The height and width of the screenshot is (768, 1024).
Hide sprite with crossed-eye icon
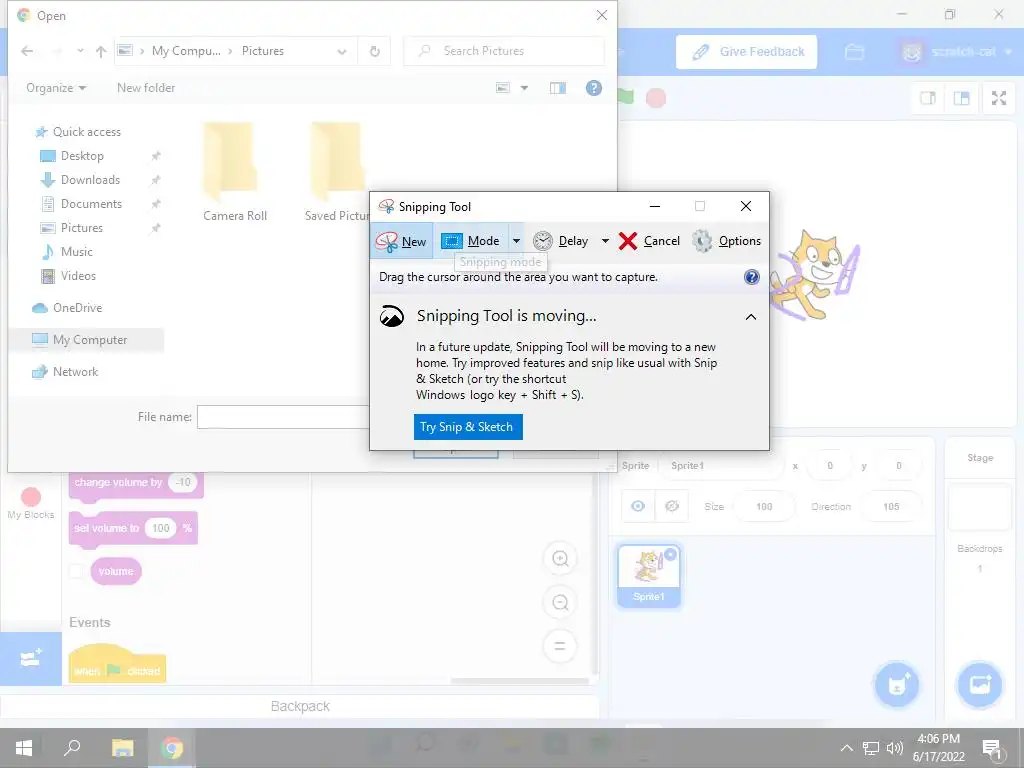671,507
